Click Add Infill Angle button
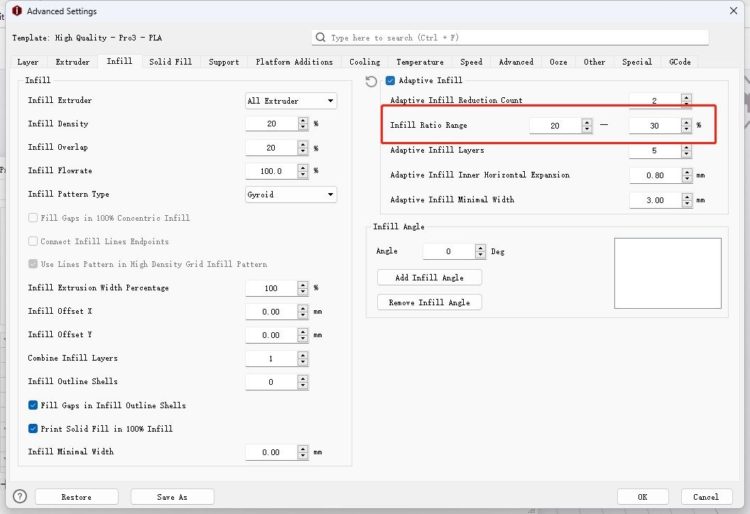 (x=429, y=277)
